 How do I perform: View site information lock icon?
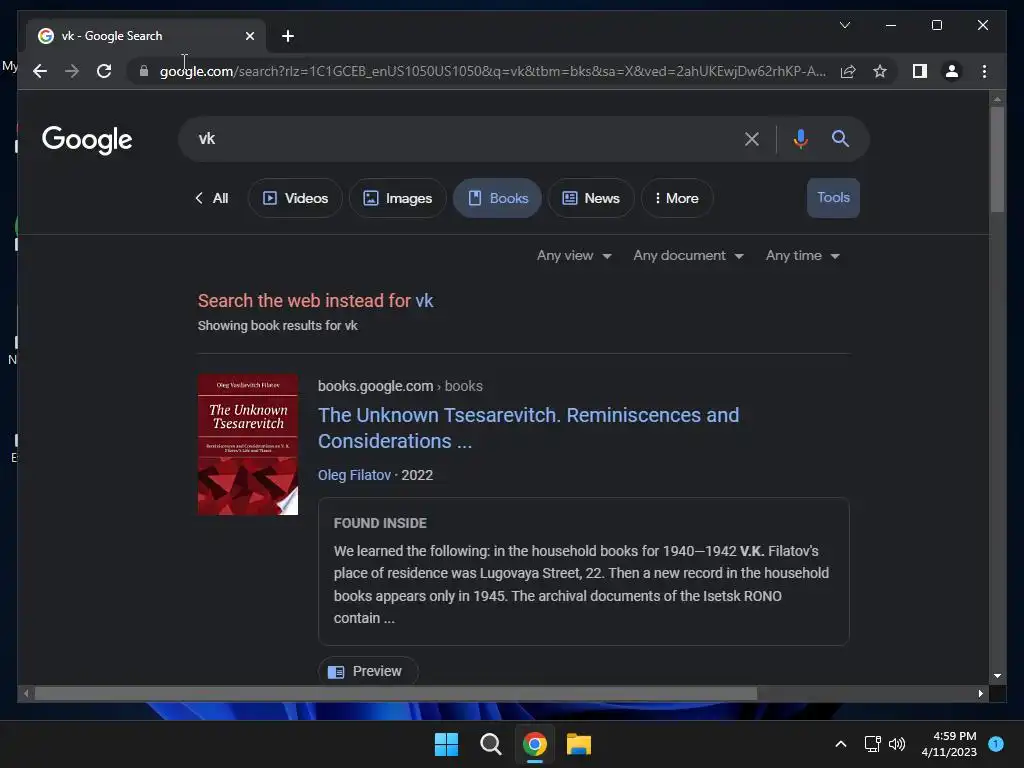144,71
